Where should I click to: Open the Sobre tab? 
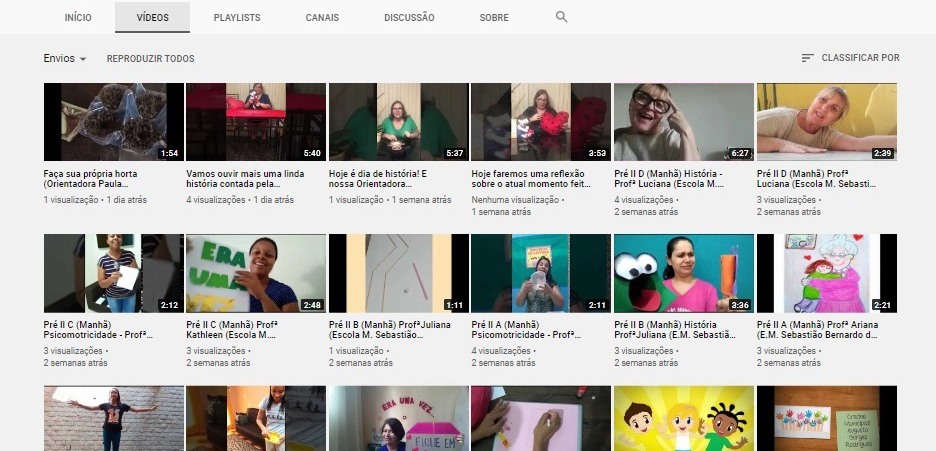pyautogui.click(x=493, y=18)
